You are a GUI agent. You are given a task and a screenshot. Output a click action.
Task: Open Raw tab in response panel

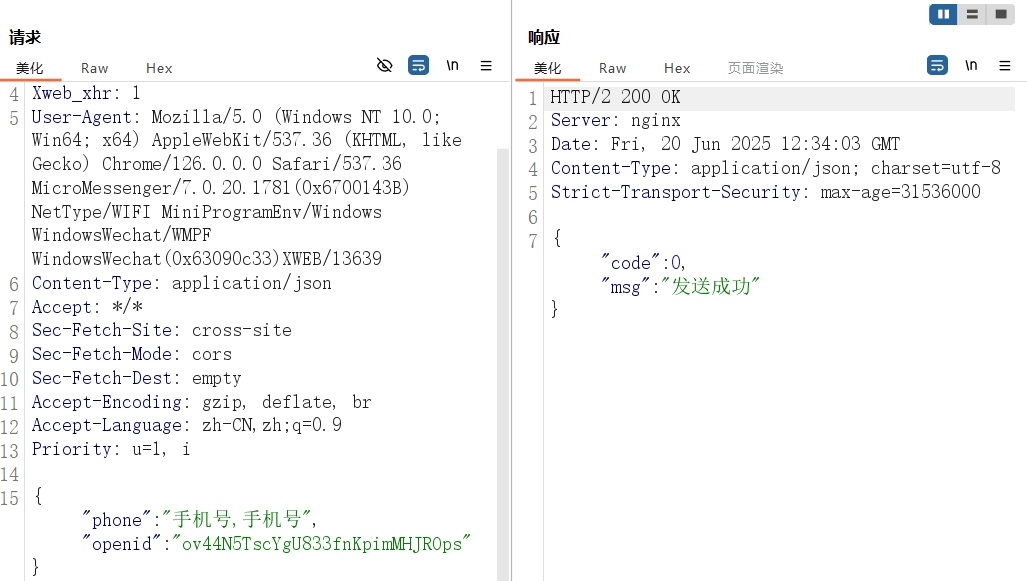click(612, 68)
